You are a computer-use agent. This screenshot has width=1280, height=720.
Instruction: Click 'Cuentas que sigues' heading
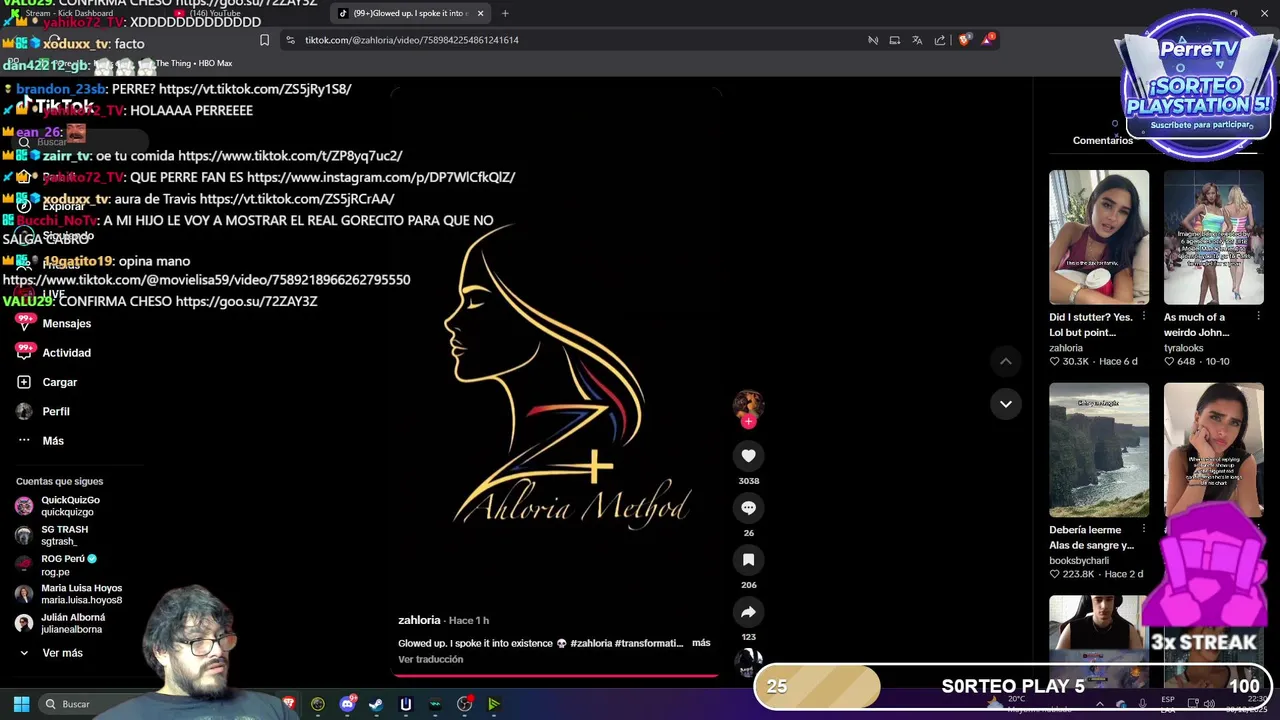click(59, 481)
